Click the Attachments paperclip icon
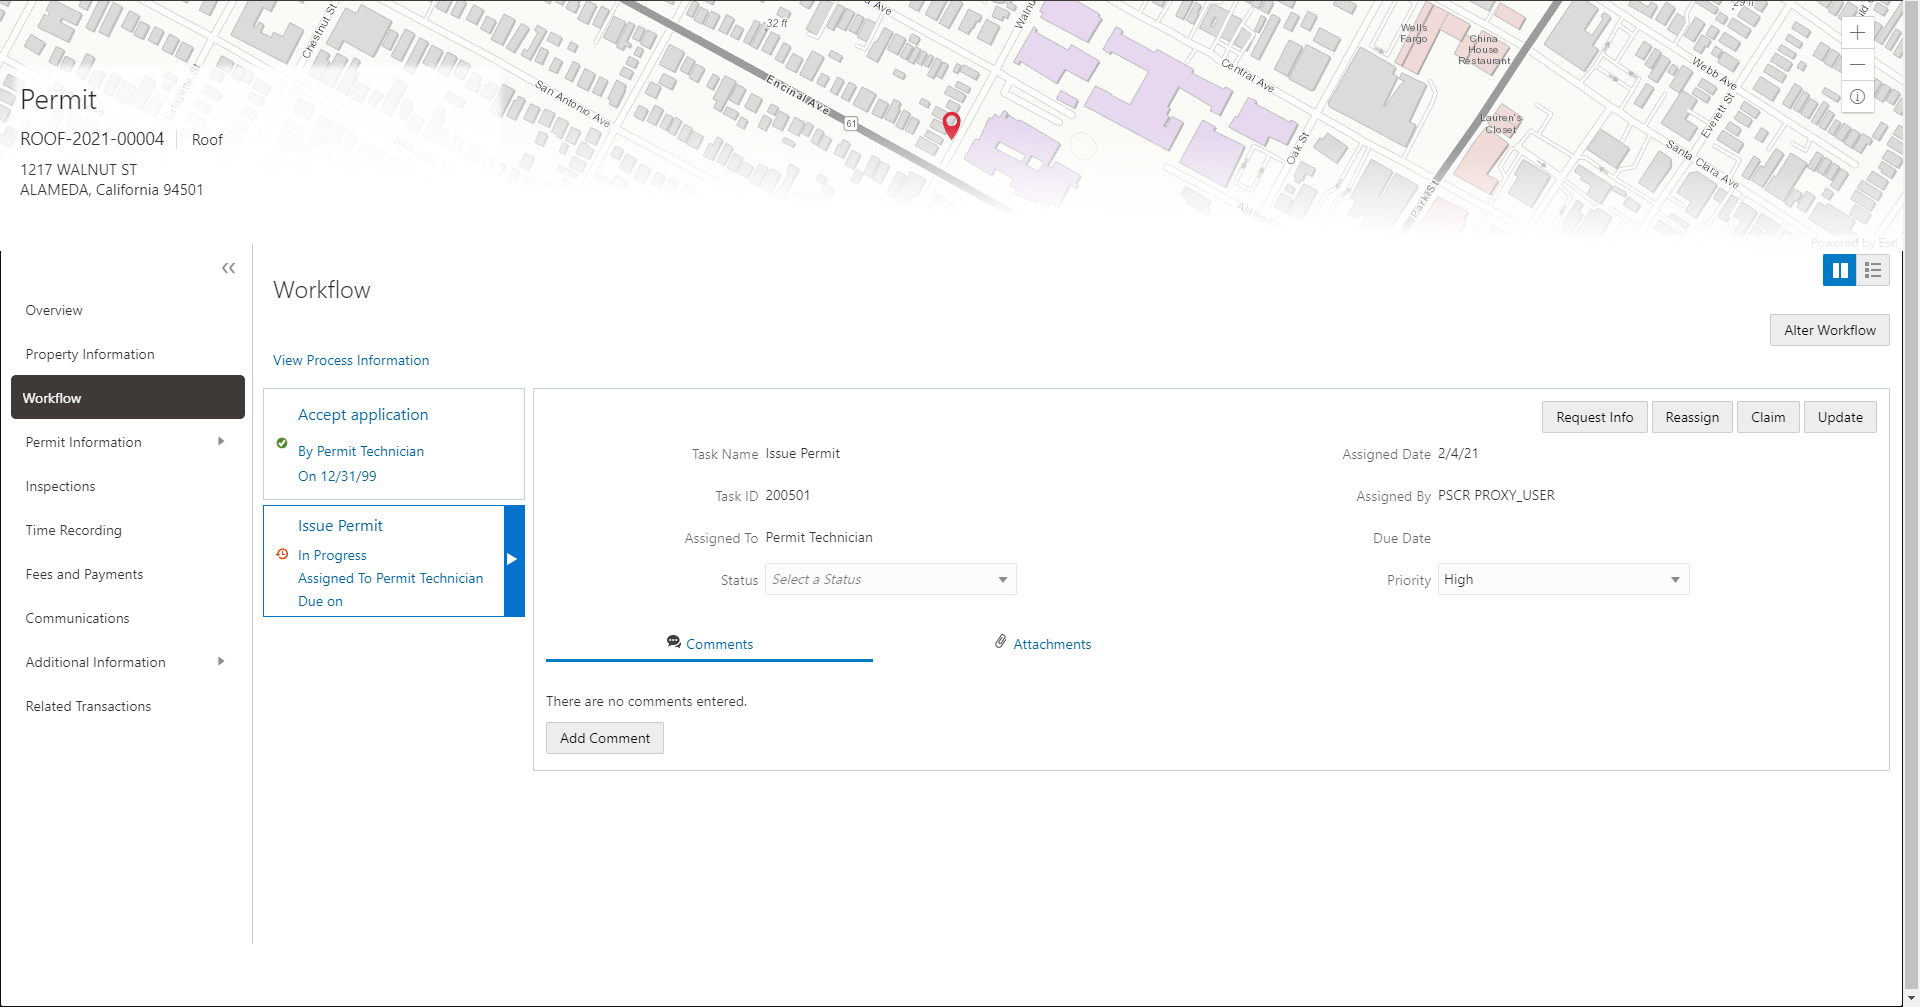This screenshot has width=1920, height=1007. point(1000,642)
